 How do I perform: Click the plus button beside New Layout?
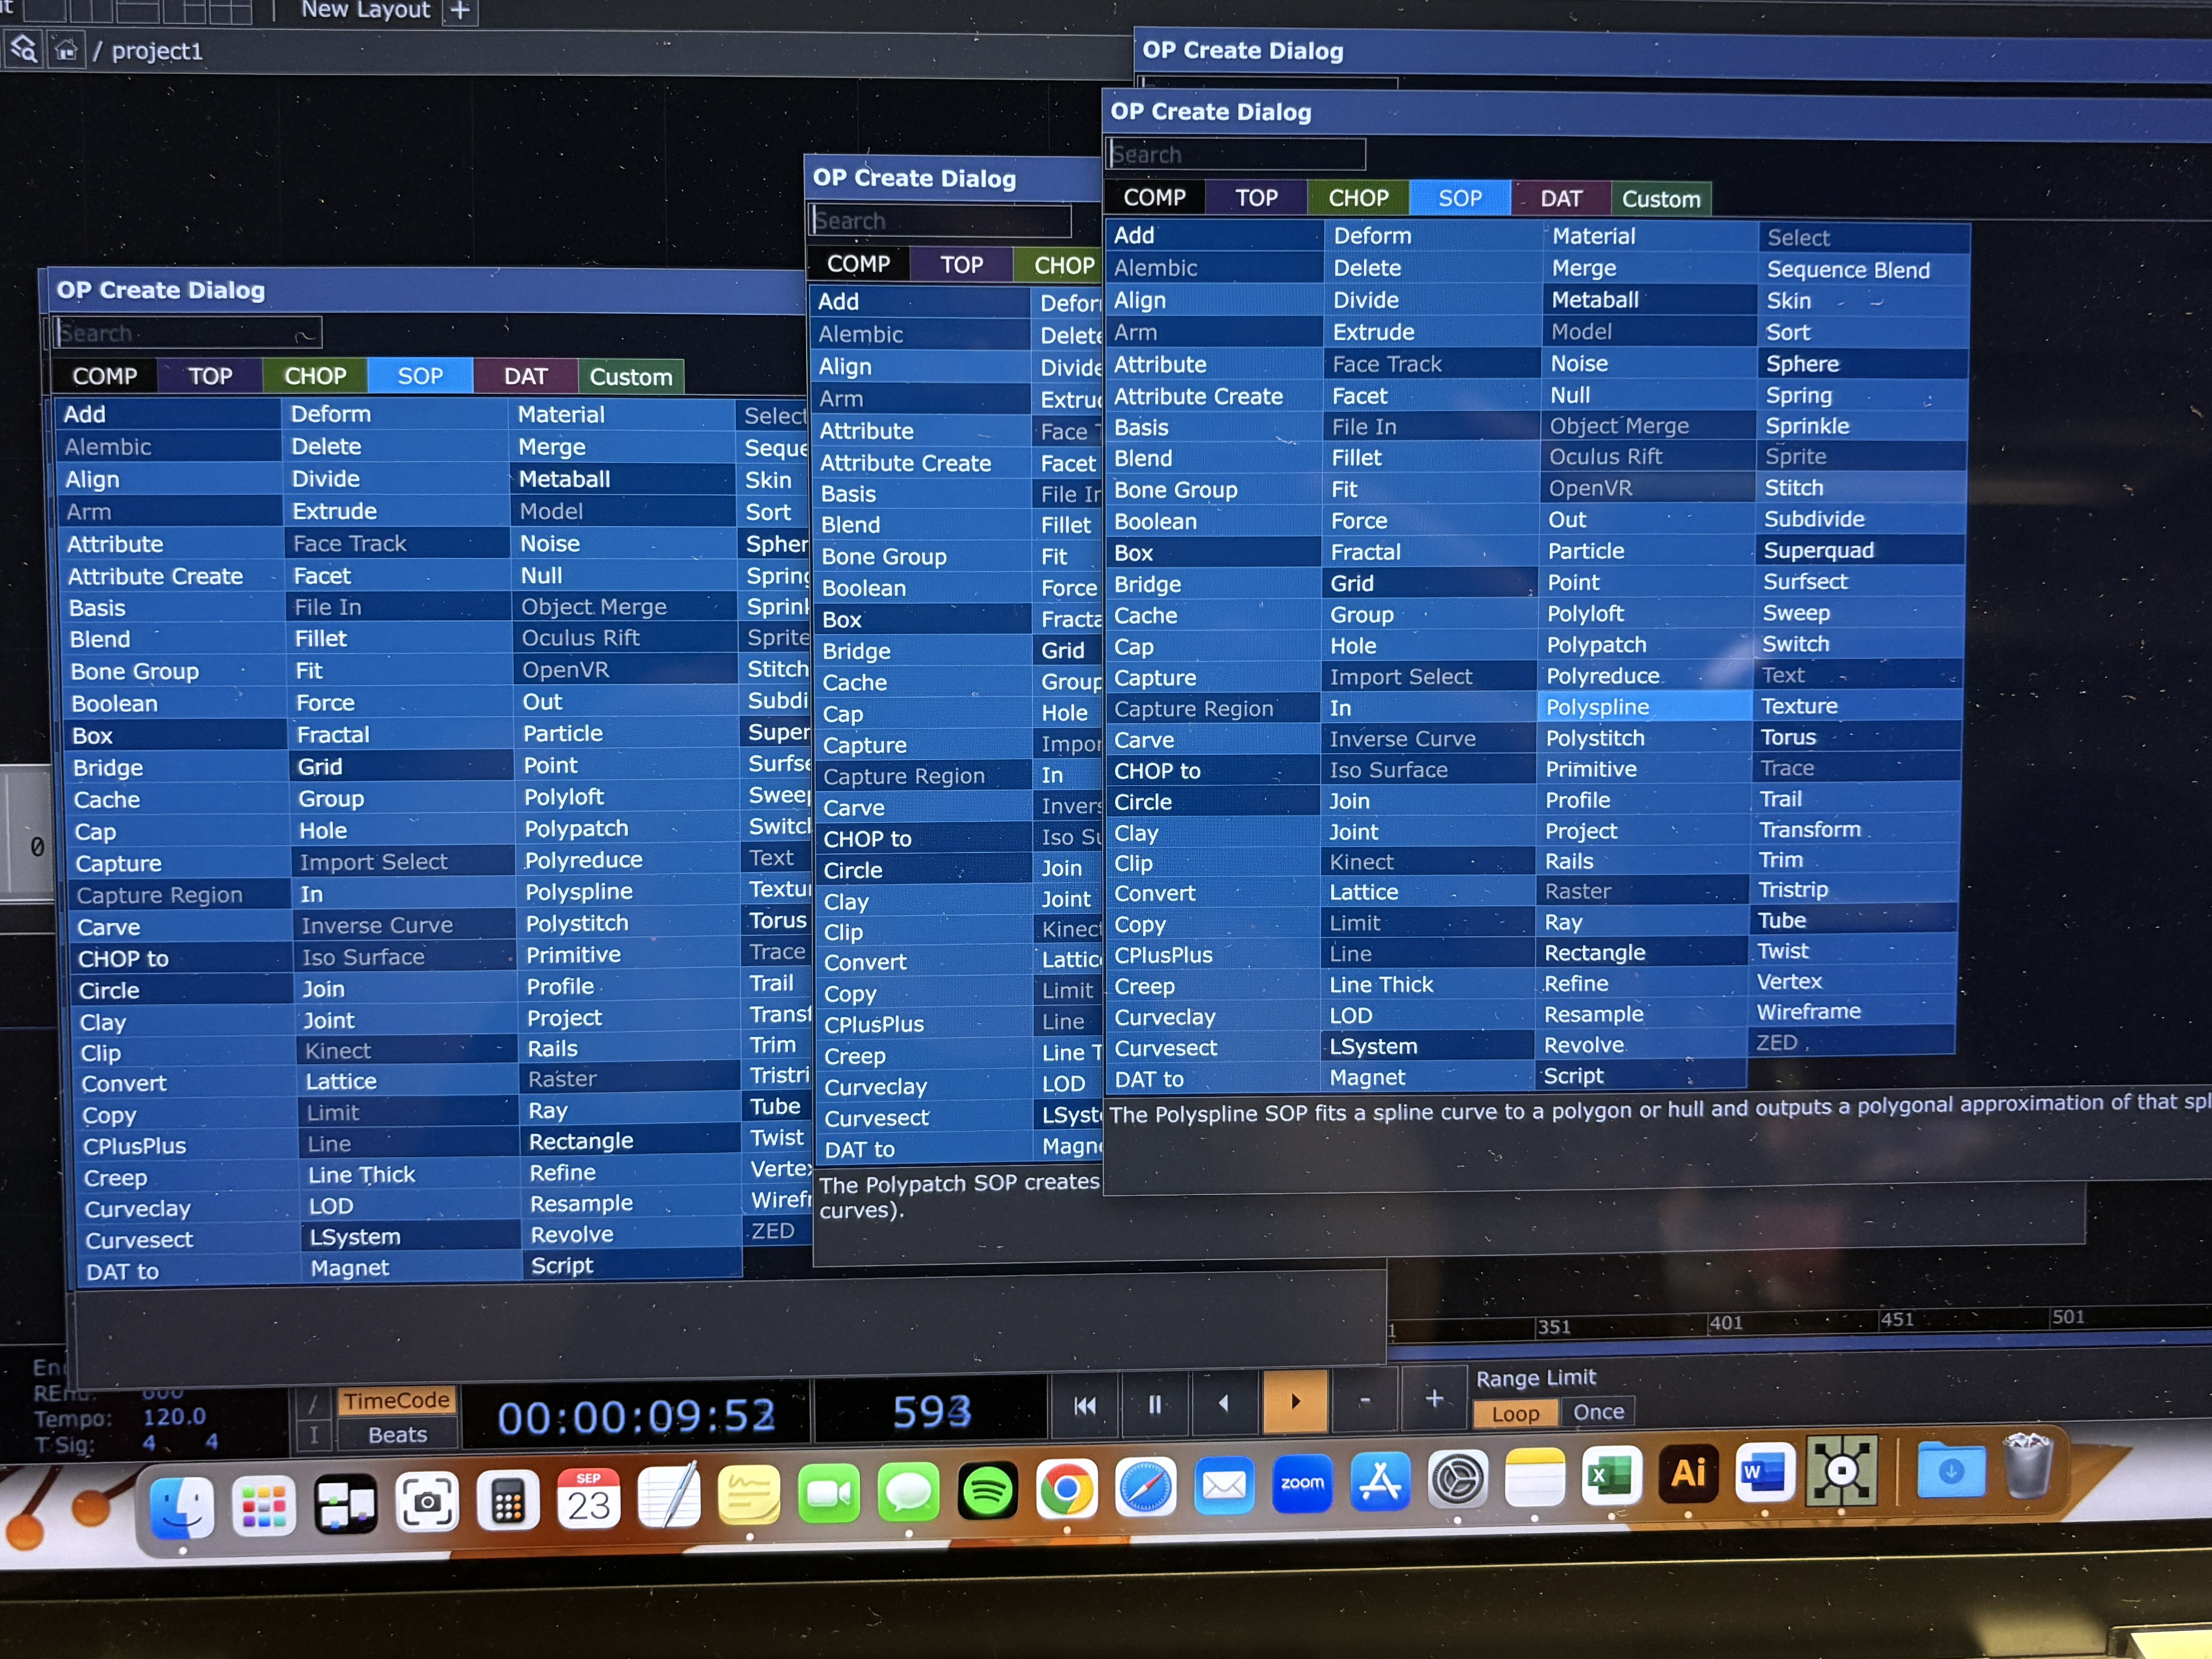click(459, 12)
